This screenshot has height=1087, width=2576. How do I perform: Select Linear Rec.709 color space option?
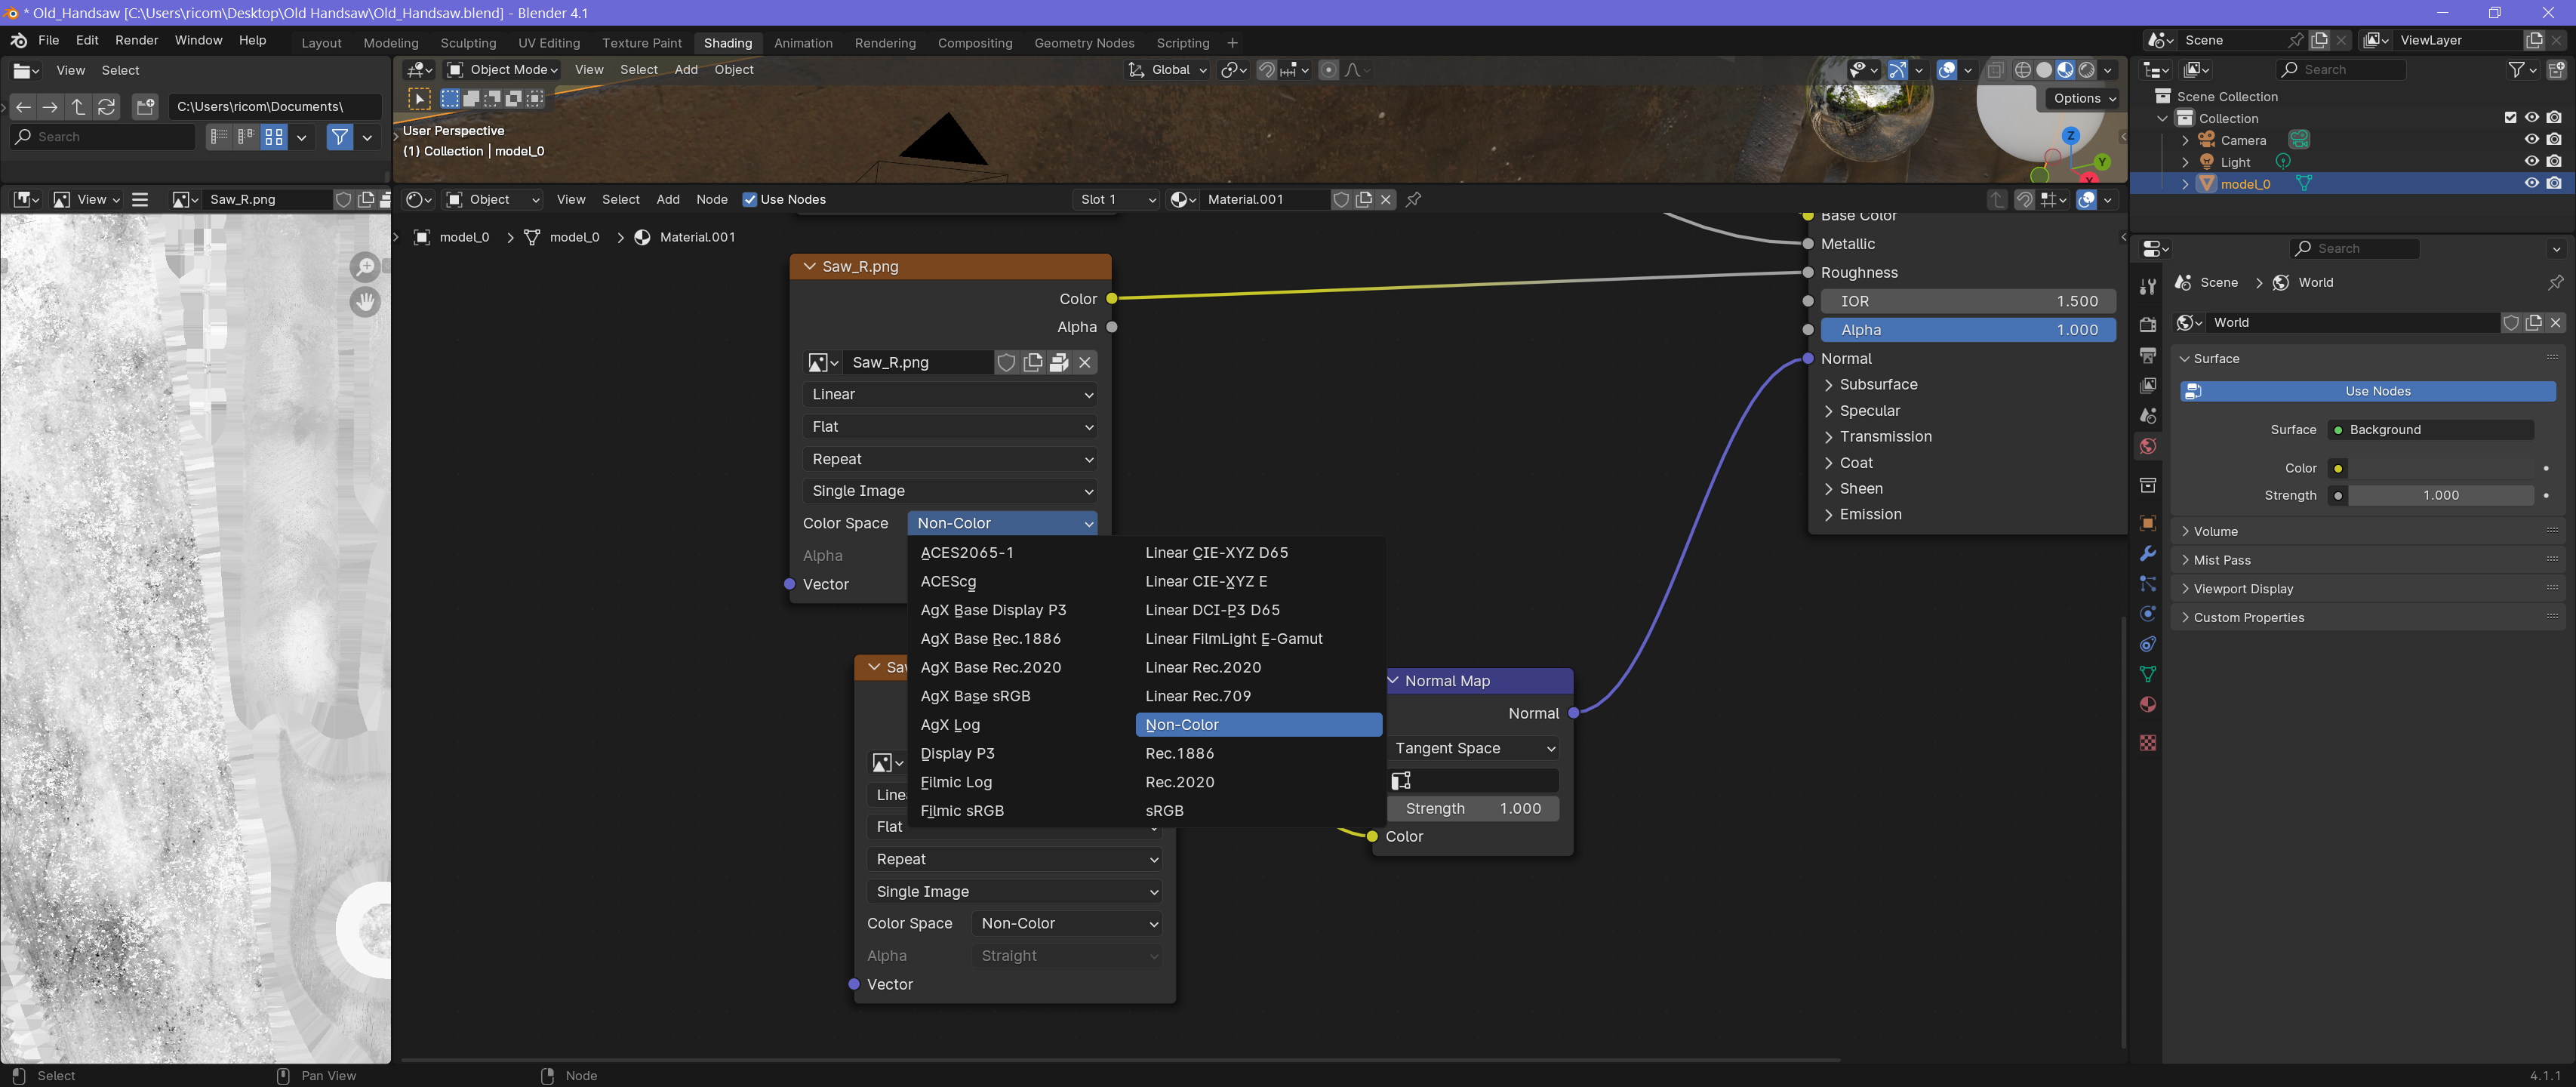click(1258, 696)
